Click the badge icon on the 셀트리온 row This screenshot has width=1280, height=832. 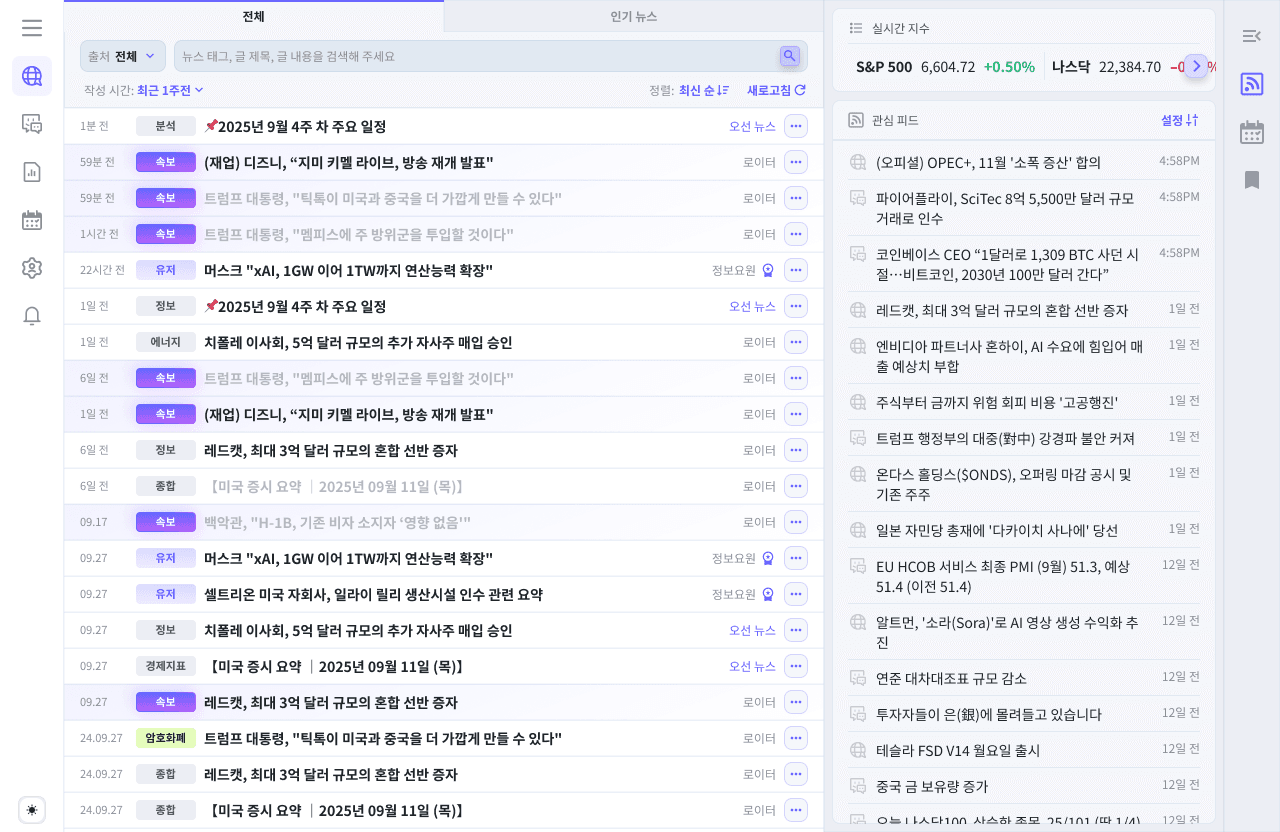coord(768,594)
